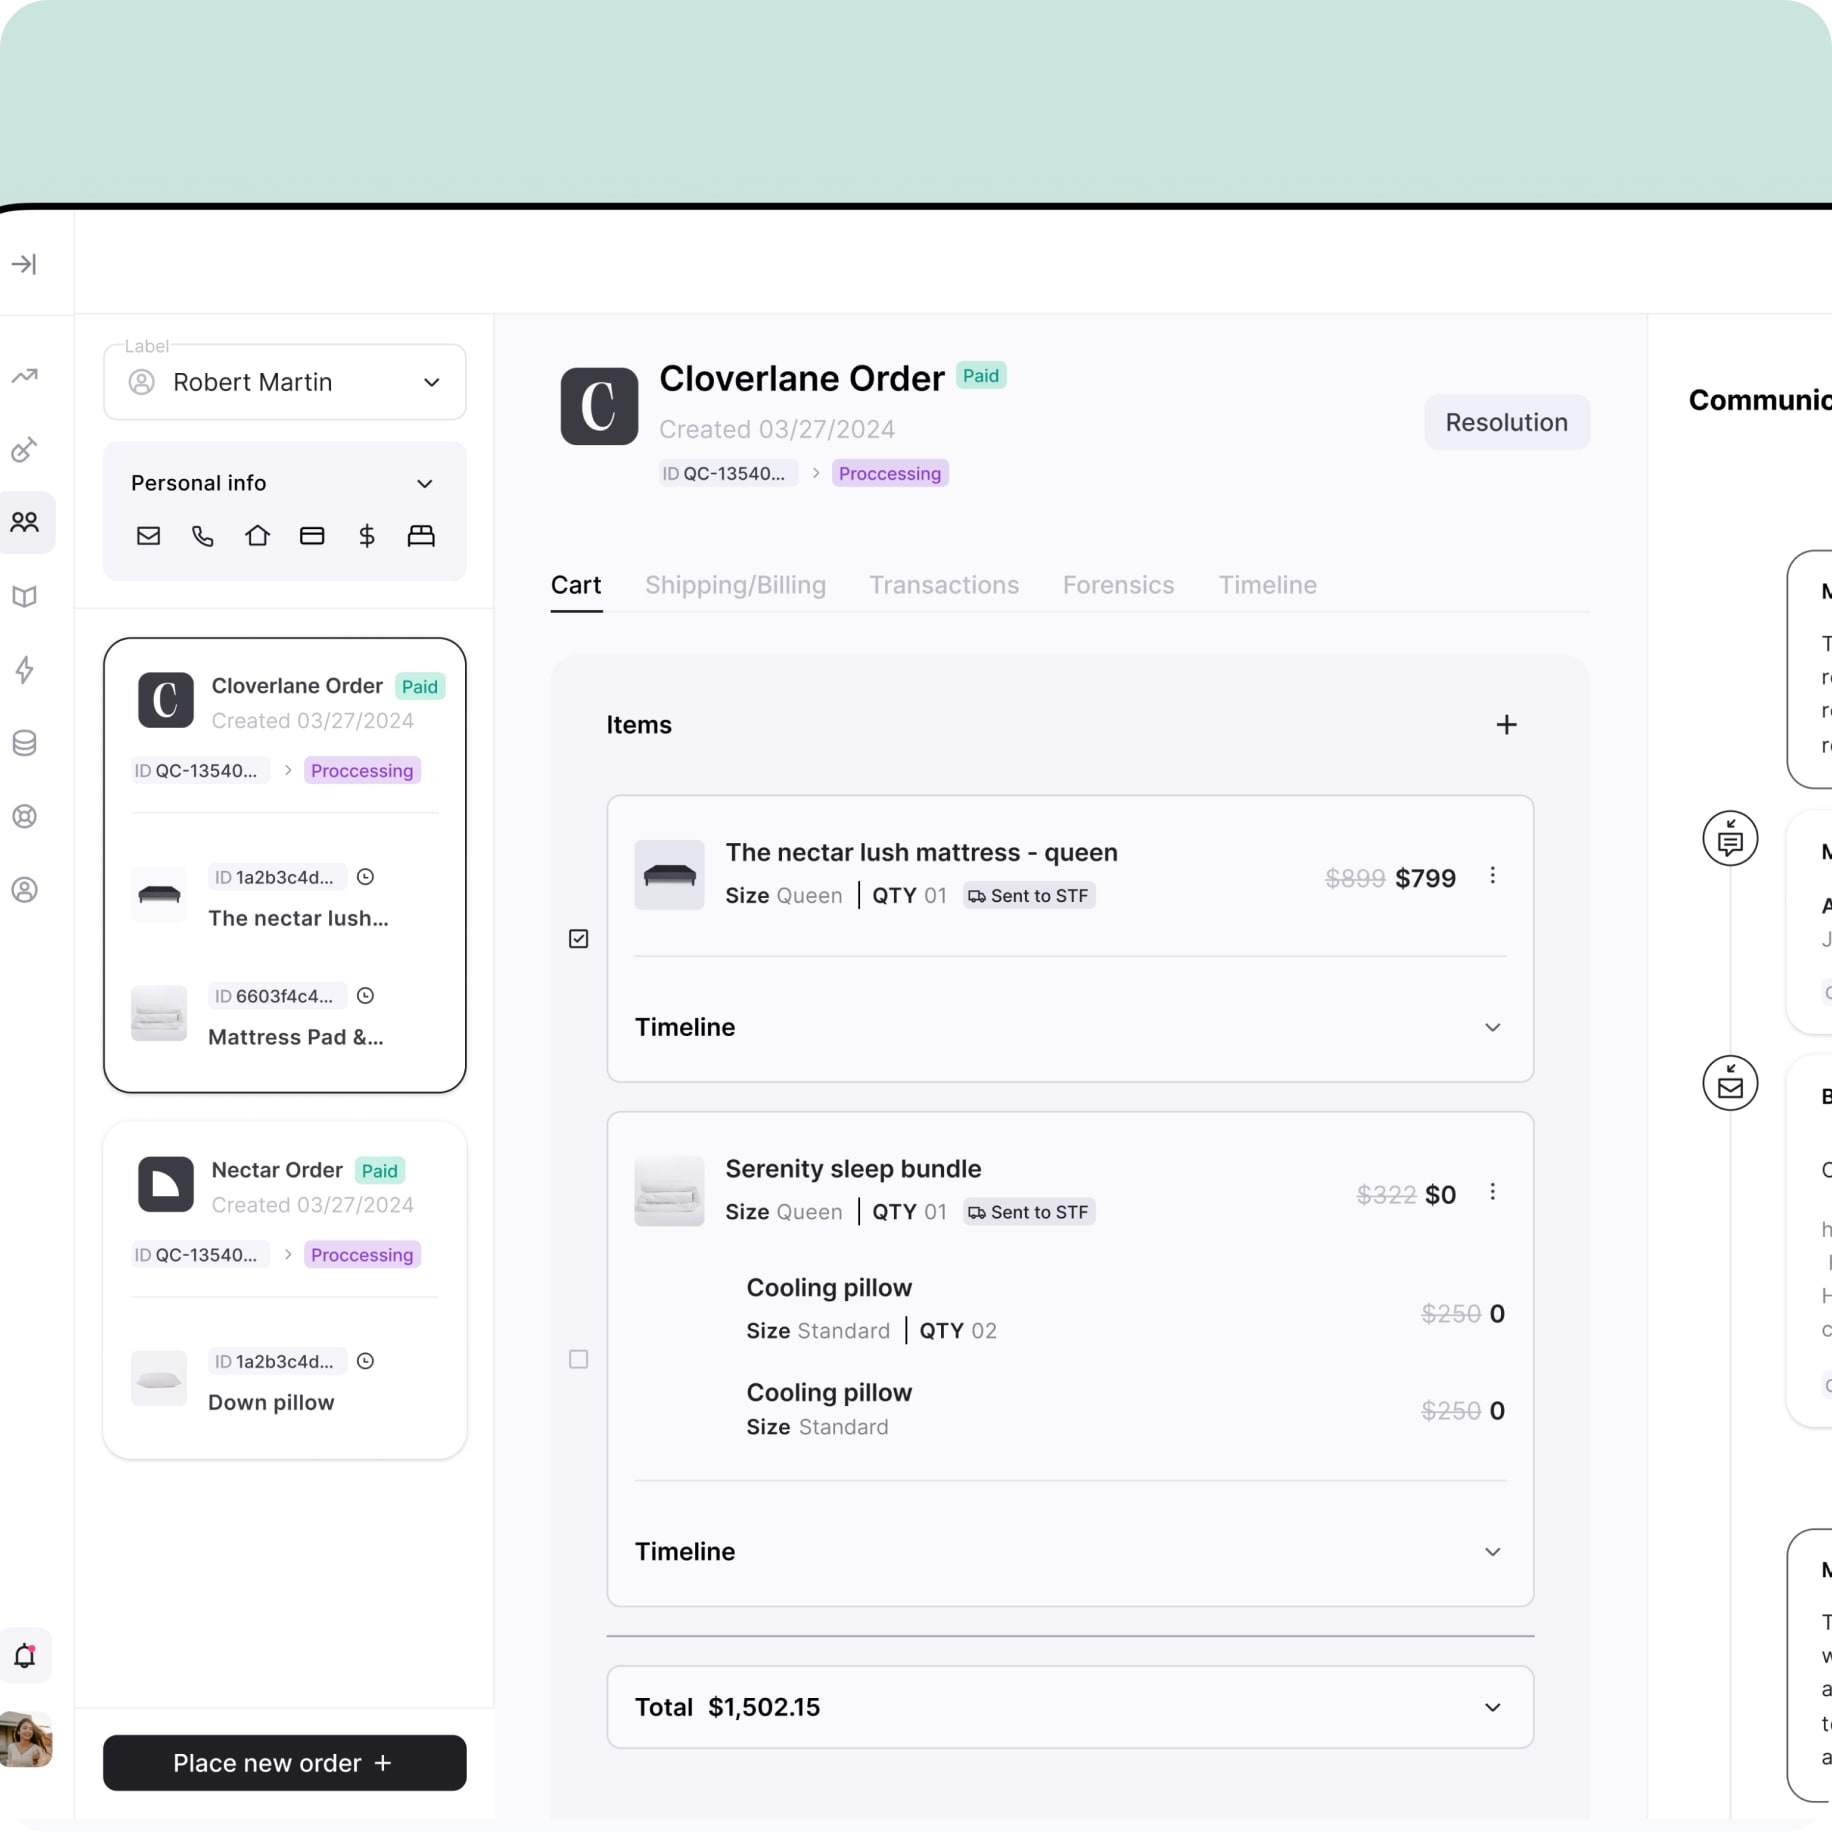1832x1832 pixels.
Task: Click the Resolution button
Action: click(1506, 422)
